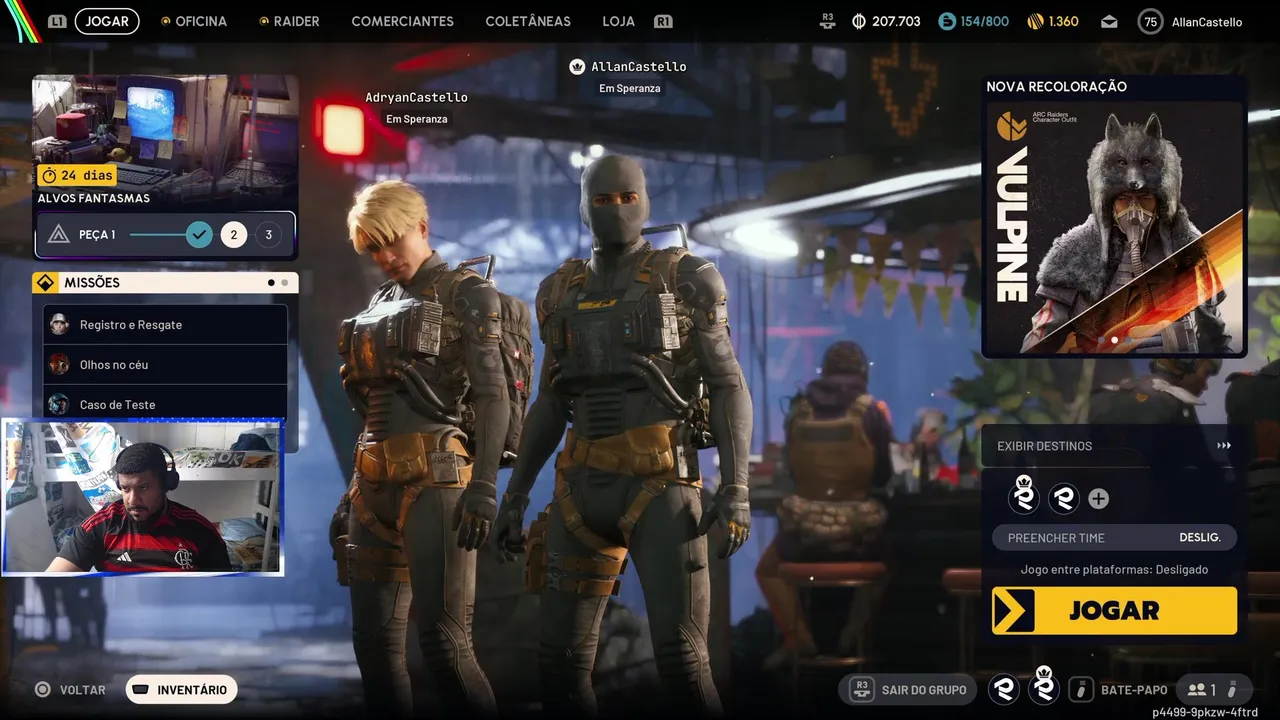1280x720 pixels.
Task: Click the L1 previous-tab icon
Action: [x=57, y=21]
